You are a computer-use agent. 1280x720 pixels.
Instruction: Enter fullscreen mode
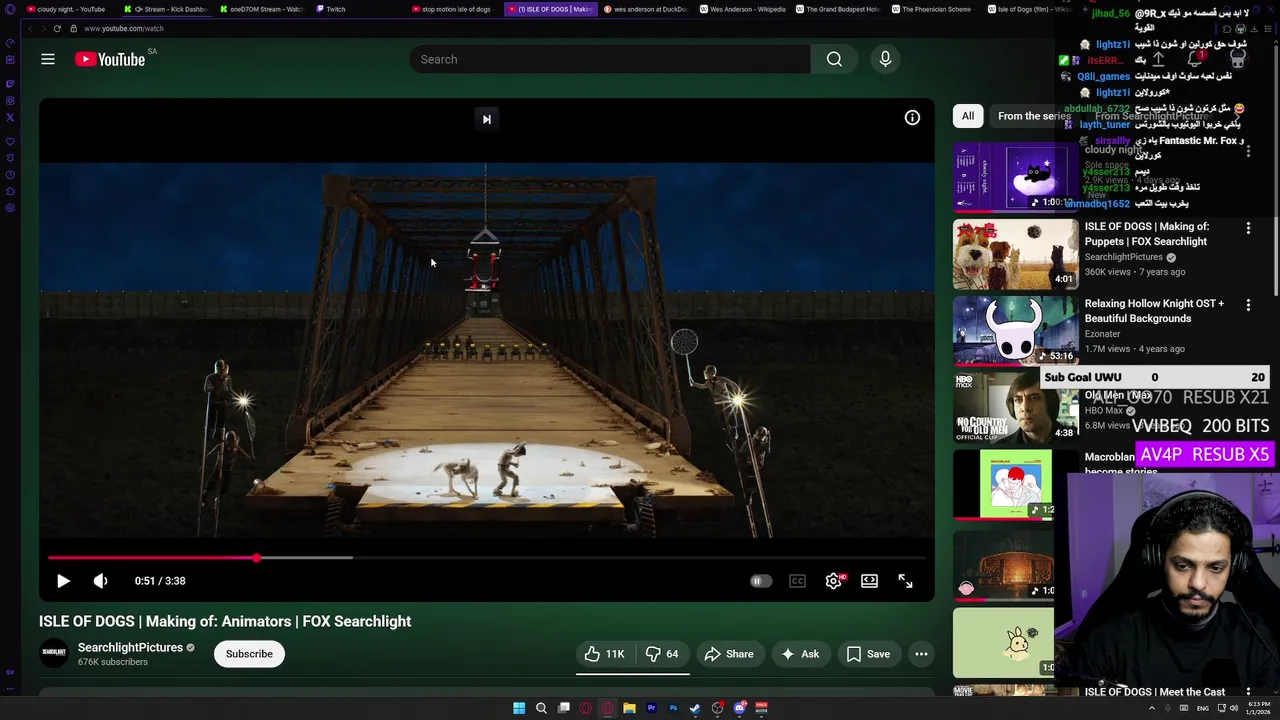(905, 581)
